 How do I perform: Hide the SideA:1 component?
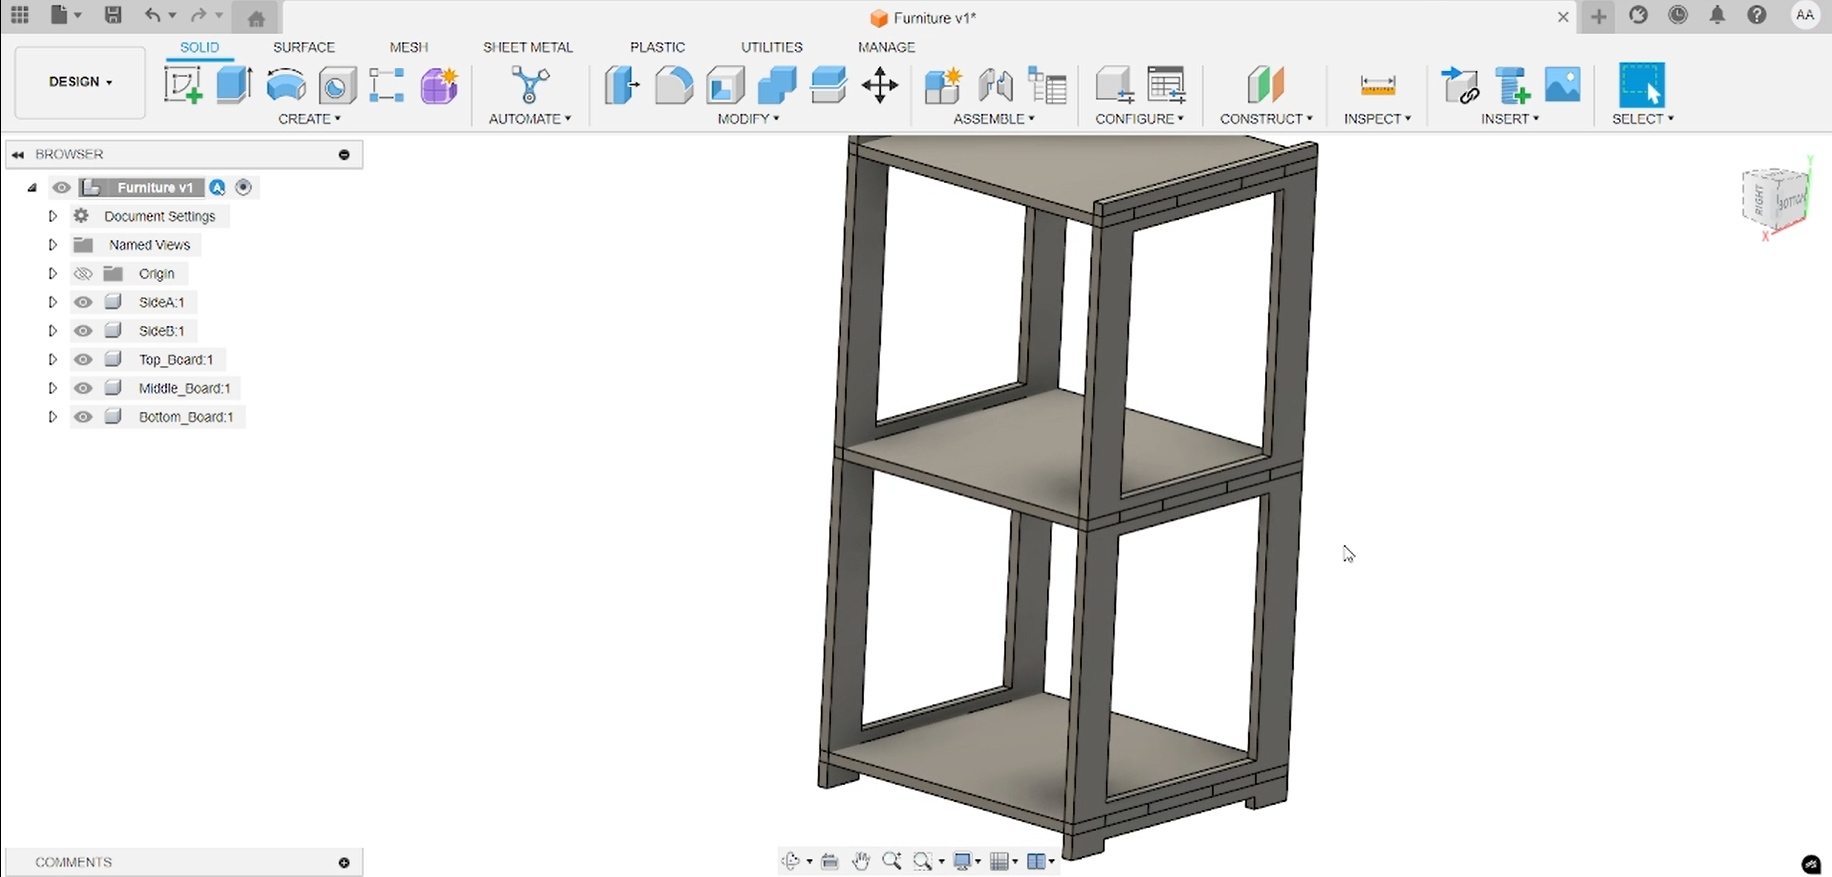[83, 302]
